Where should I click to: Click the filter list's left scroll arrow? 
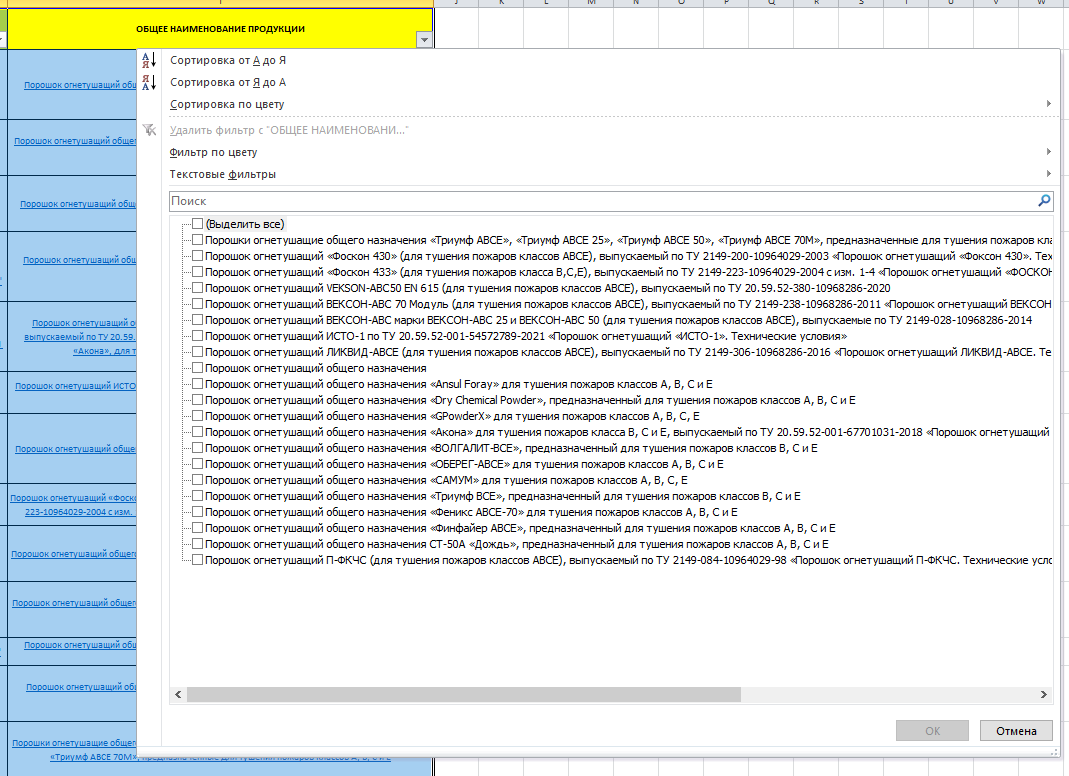click(x=178, y=695)
